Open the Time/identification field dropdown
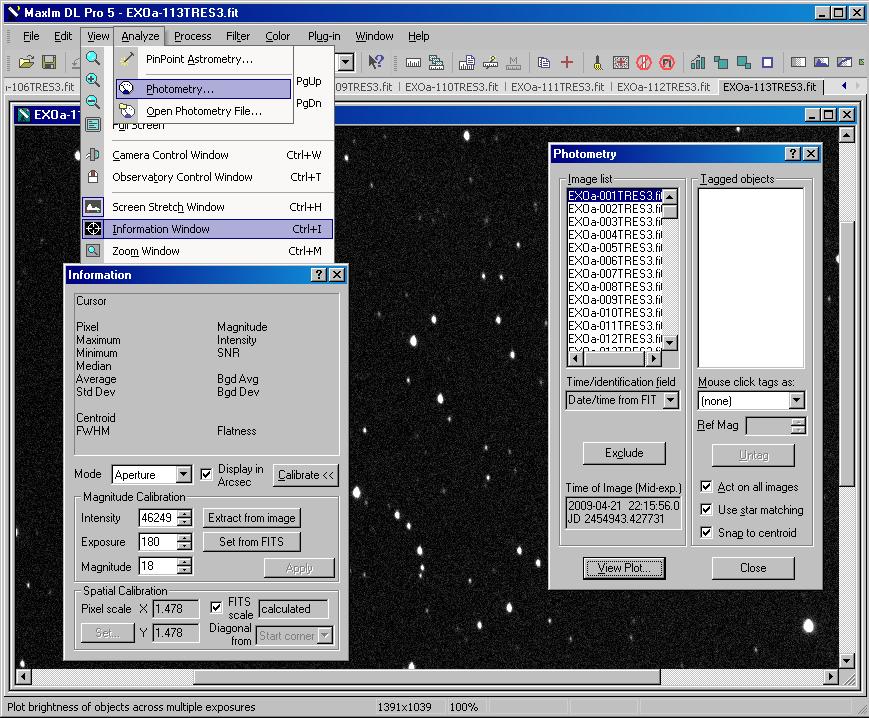869x718 pixels. point(670,401)
